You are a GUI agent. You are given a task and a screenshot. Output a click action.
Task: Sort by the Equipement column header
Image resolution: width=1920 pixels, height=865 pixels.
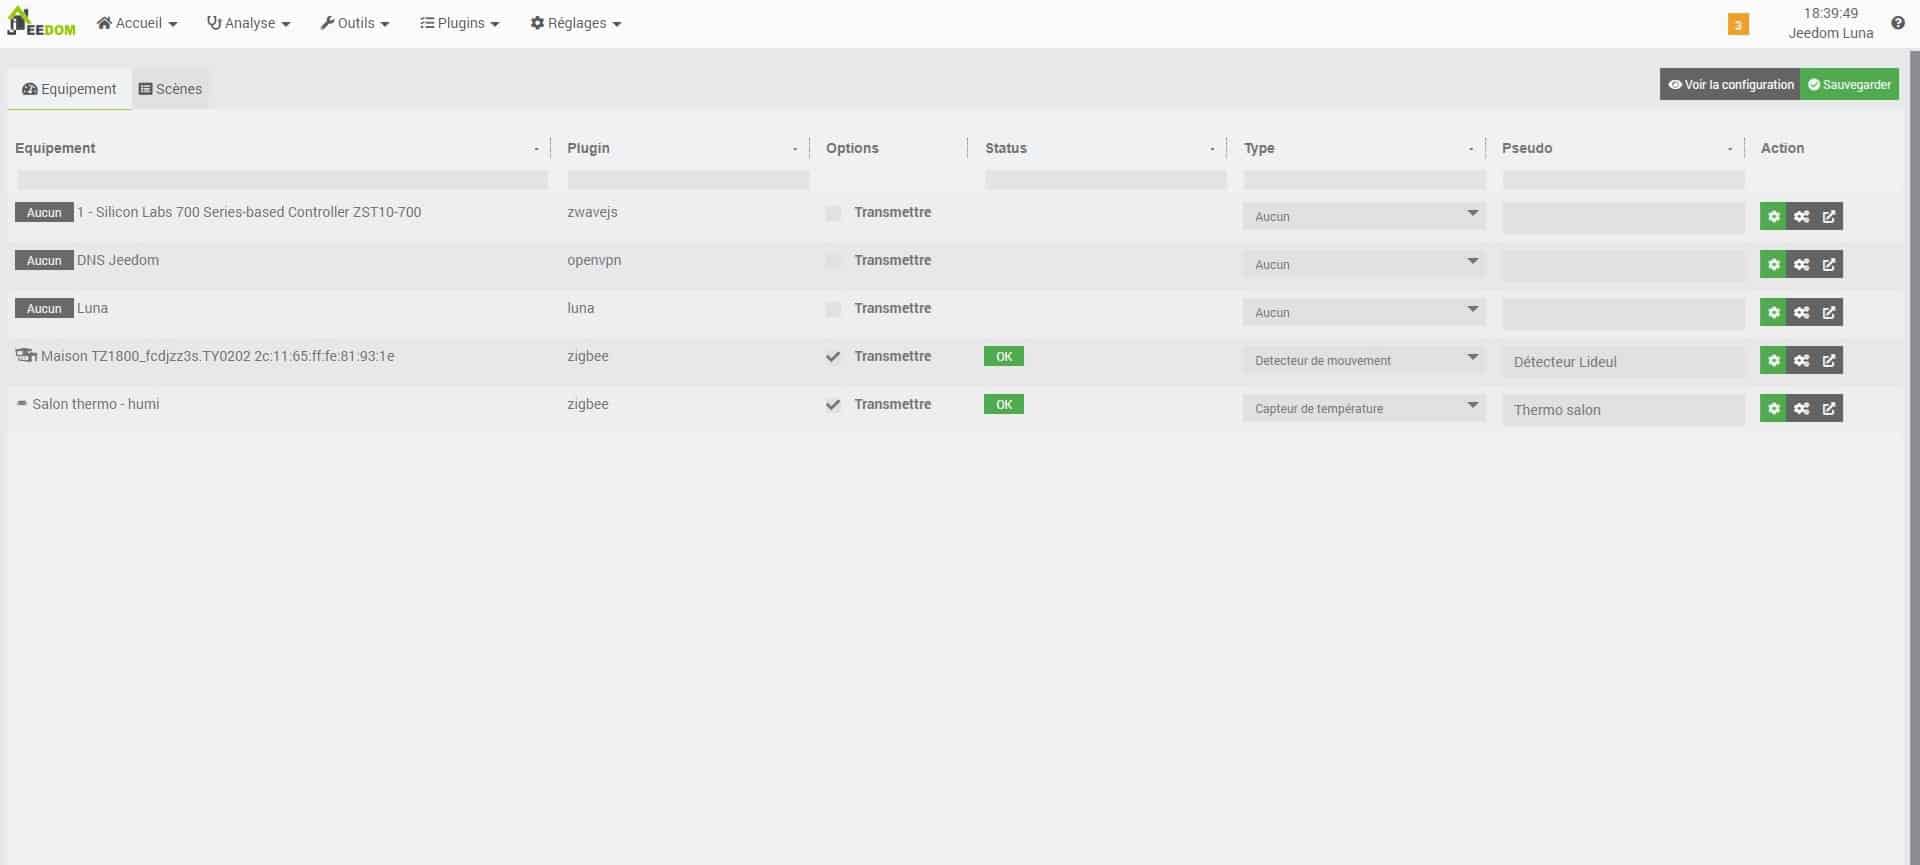(x=55, y=148)
